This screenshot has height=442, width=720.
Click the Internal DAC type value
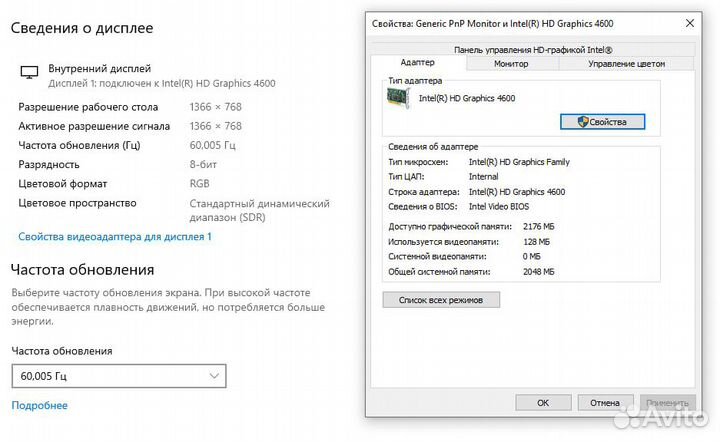[483, 177]
